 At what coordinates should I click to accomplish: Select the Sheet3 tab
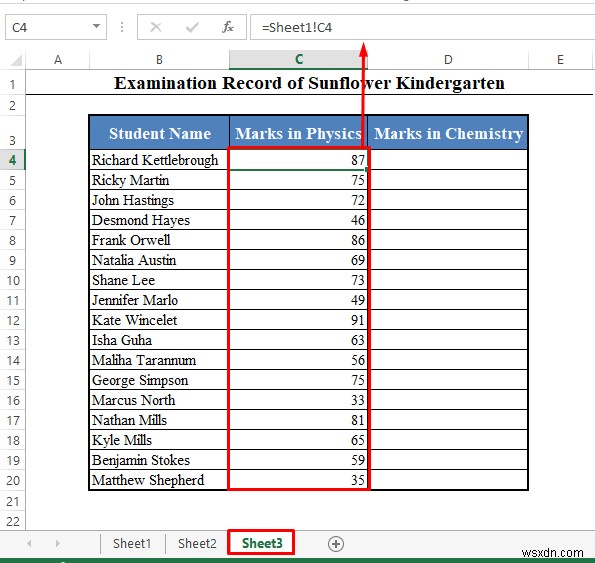click(x=262, y=543)
